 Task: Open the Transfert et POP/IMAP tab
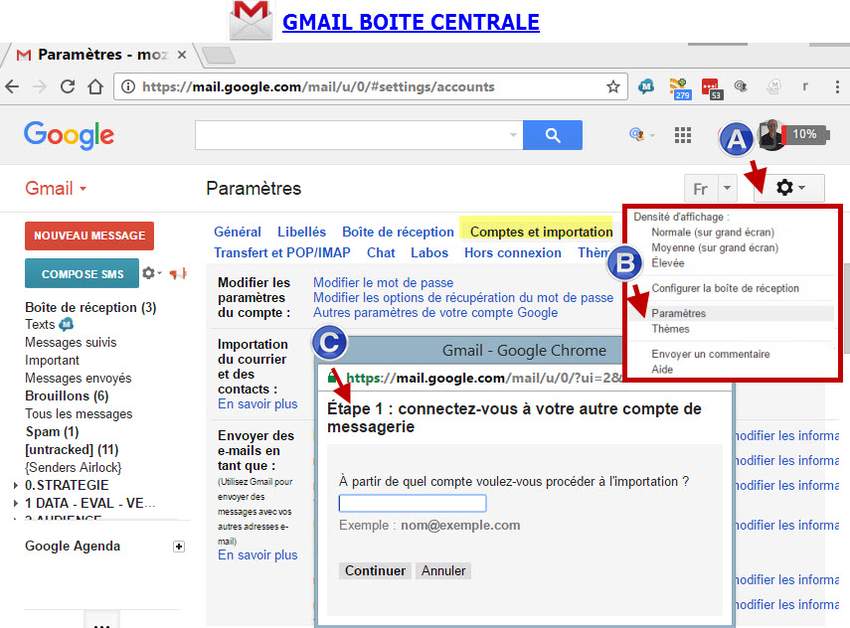282,253
